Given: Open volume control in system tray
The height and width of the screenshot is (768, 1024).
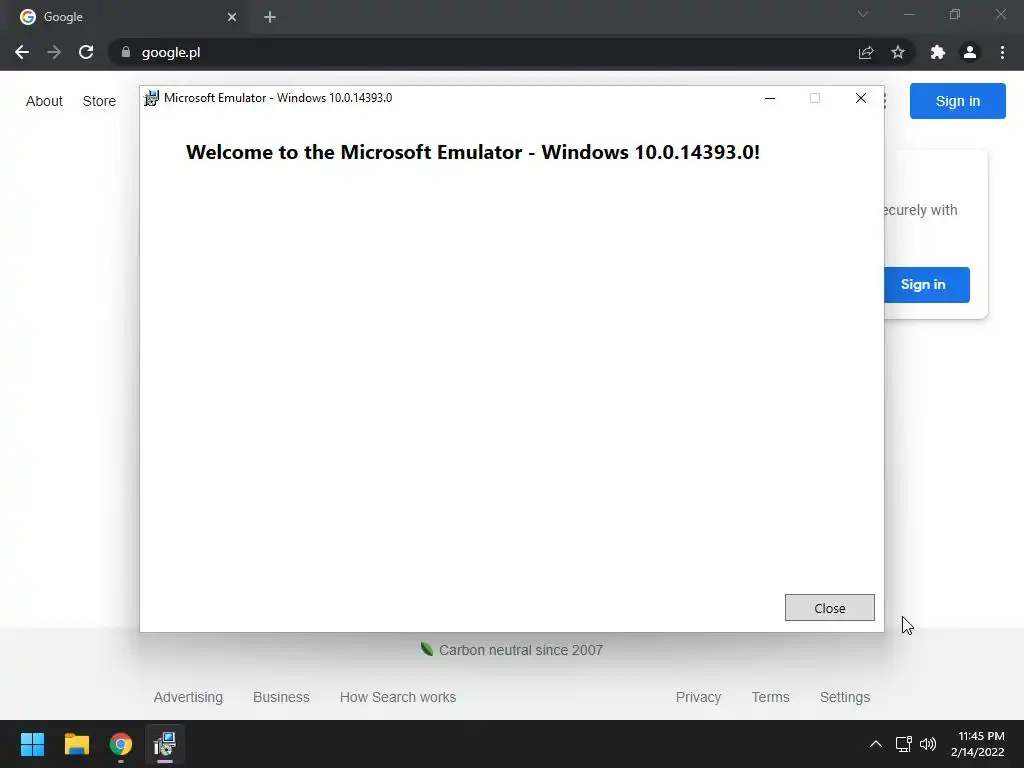Looking at the screenshot, I should coord(927,744).
